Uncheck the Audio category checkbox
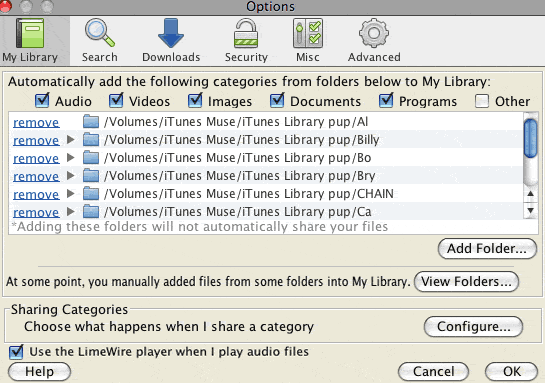Viewport: 545px width, 383px height. click(42, 100)
